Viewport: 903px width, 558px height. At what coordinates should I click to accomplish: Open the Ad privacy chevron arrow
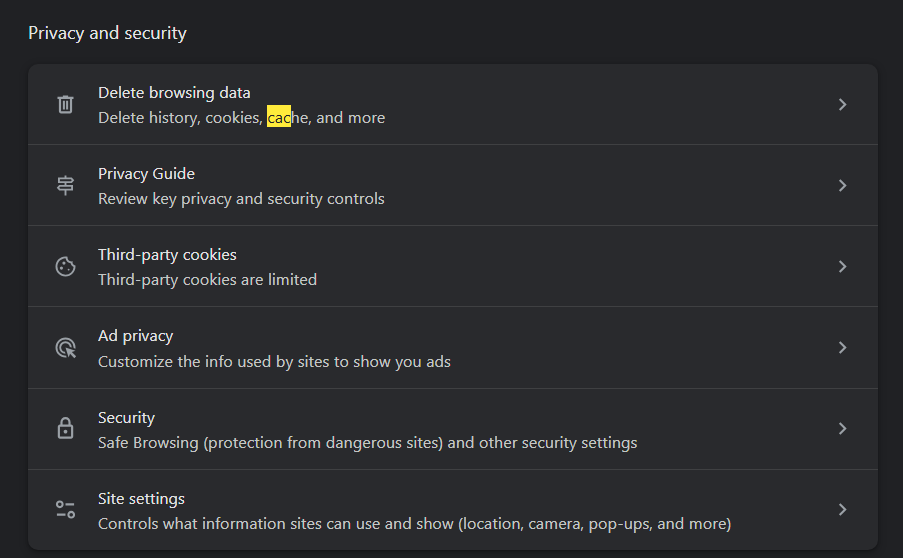coord(842,348)
